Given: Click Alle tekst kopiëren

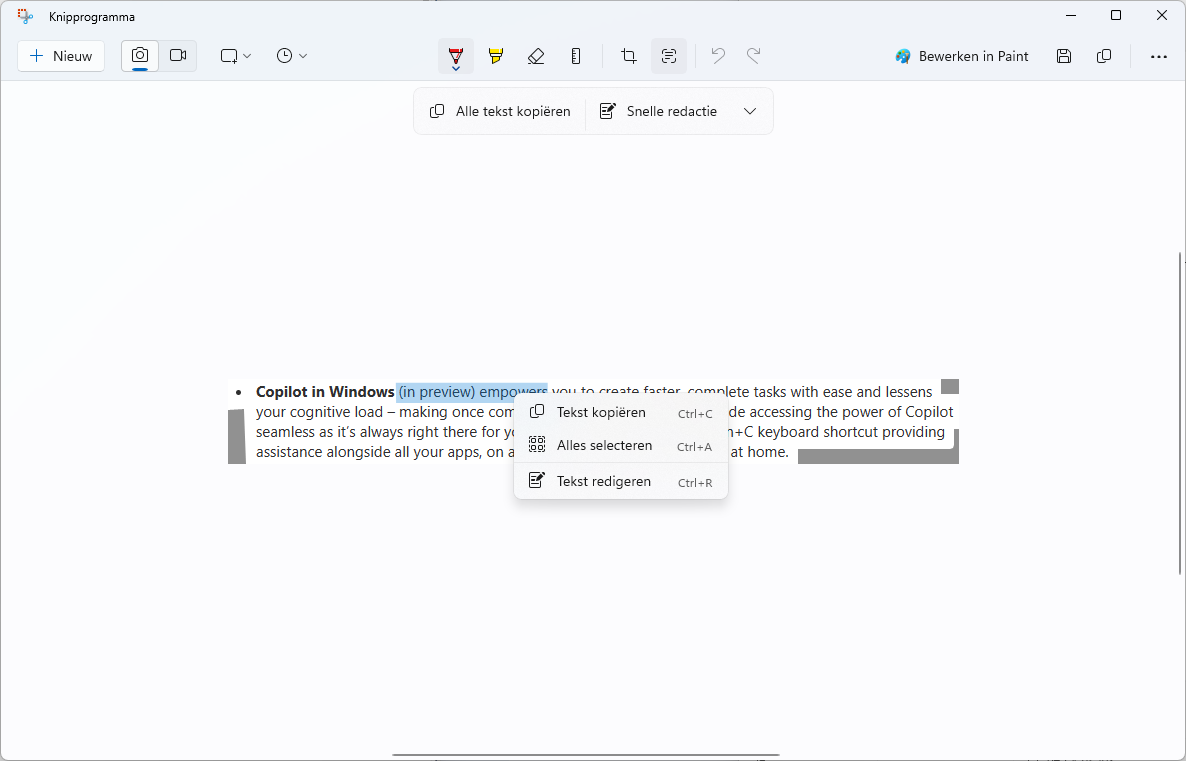Looking at the screenshot, I should (x=500, y=111).
